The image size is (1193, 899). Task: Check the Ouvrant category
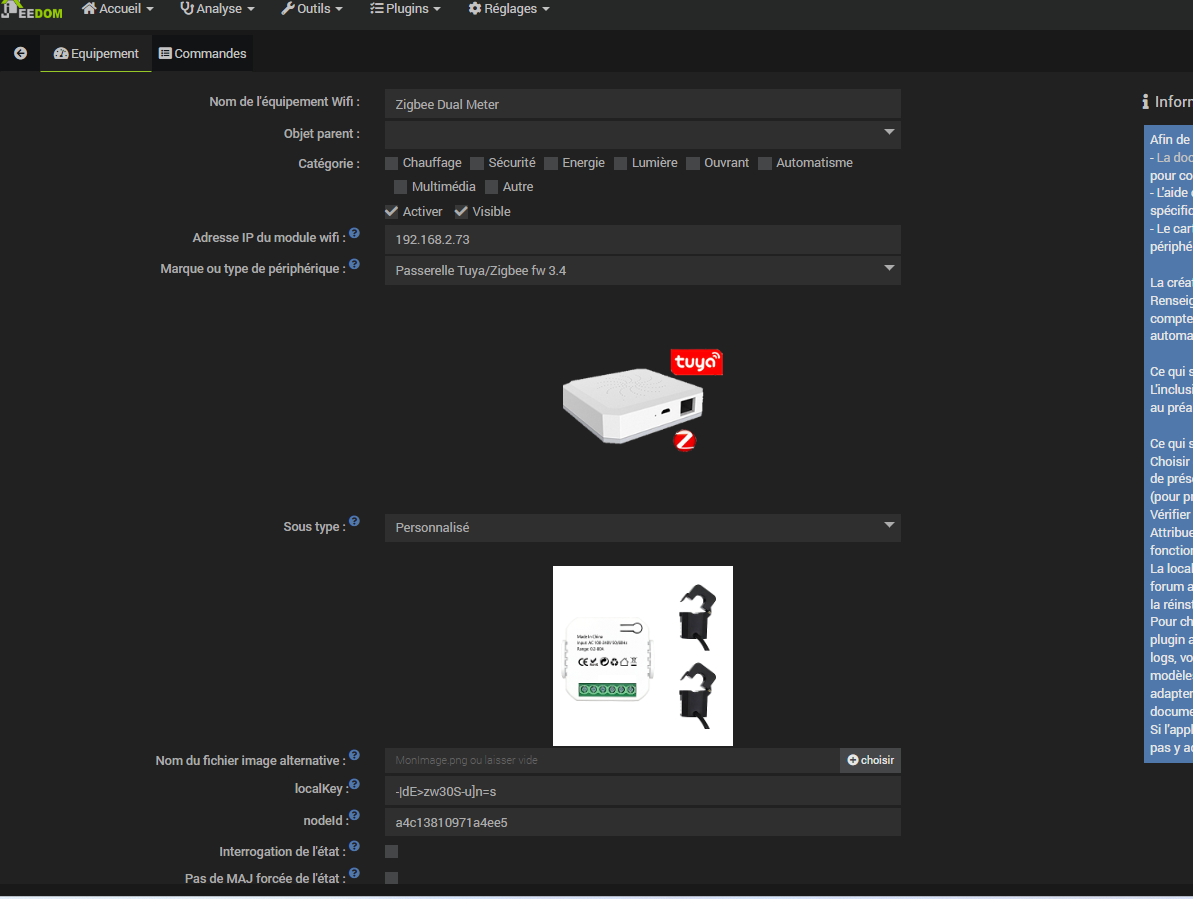click(693, 164)
